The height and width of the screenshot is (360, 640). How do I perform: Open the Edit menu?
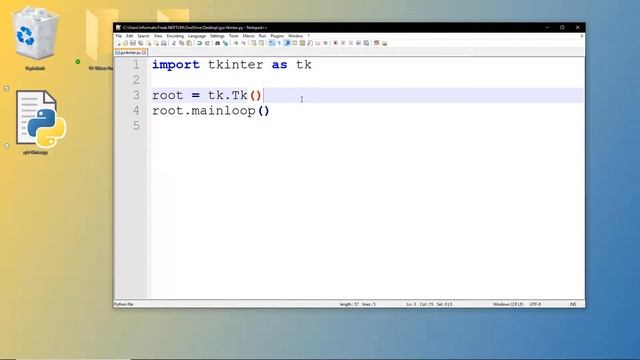pyautogui.click(x=129, y=36)
